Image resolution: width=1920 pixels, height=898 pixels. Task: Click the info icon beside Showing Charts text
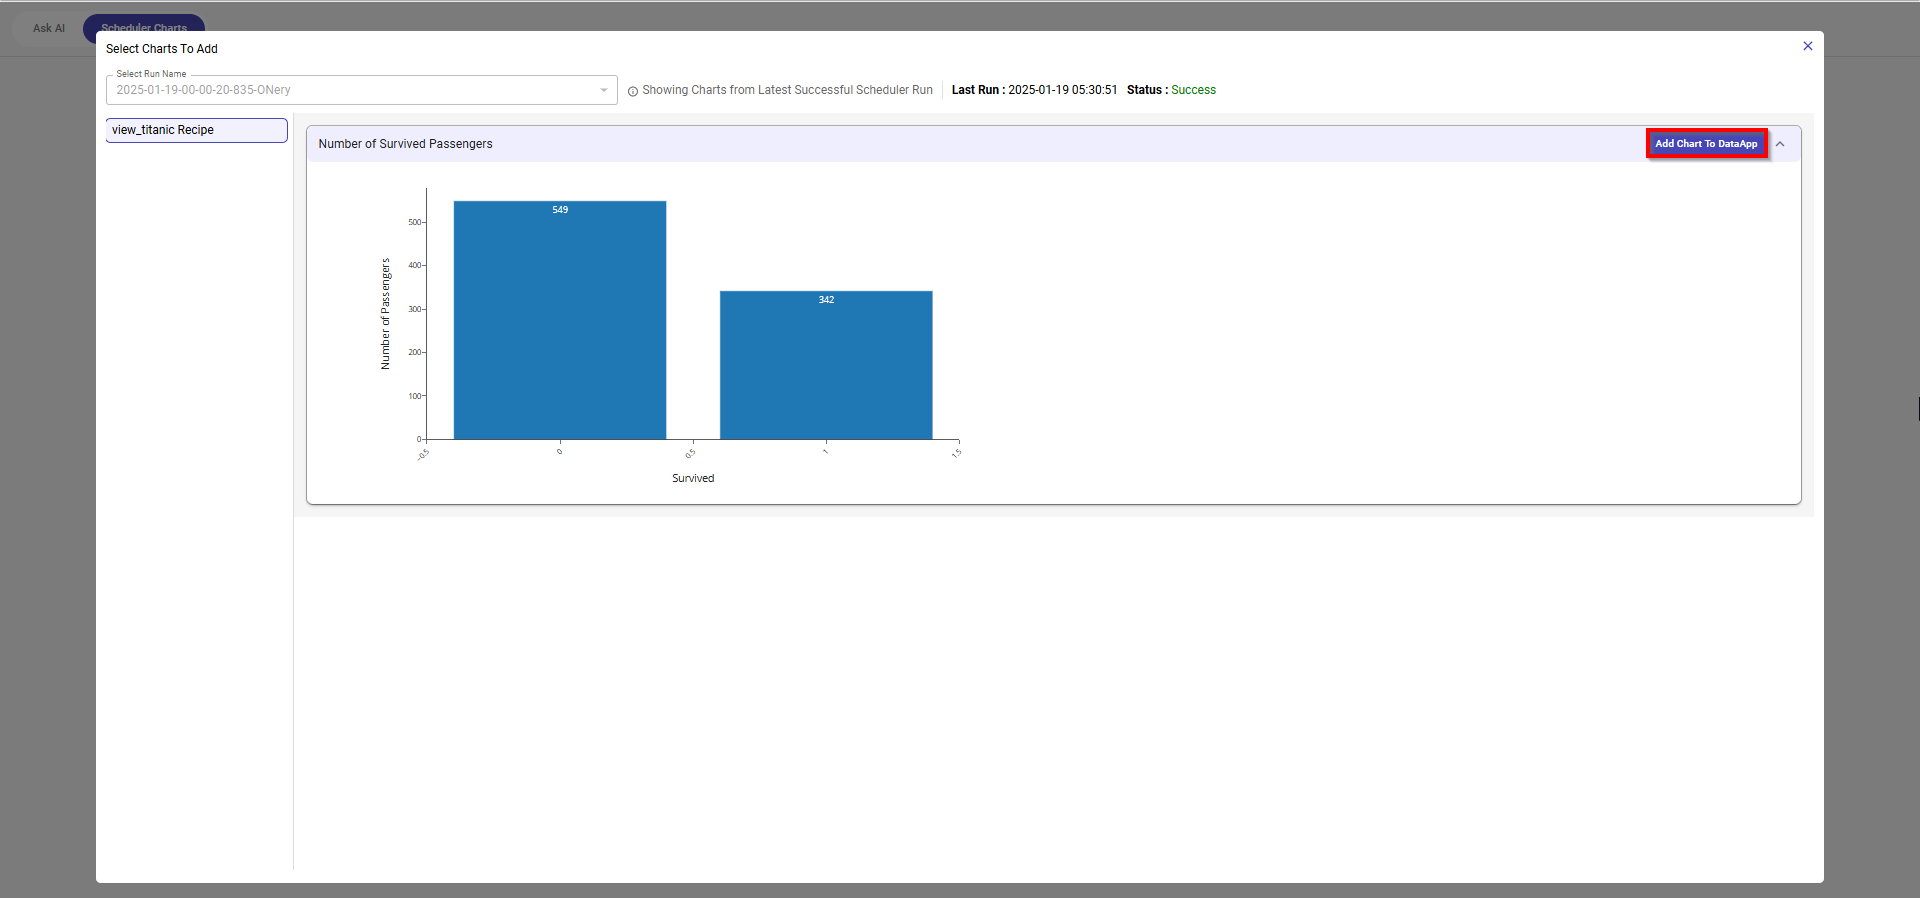pos(633,91)
